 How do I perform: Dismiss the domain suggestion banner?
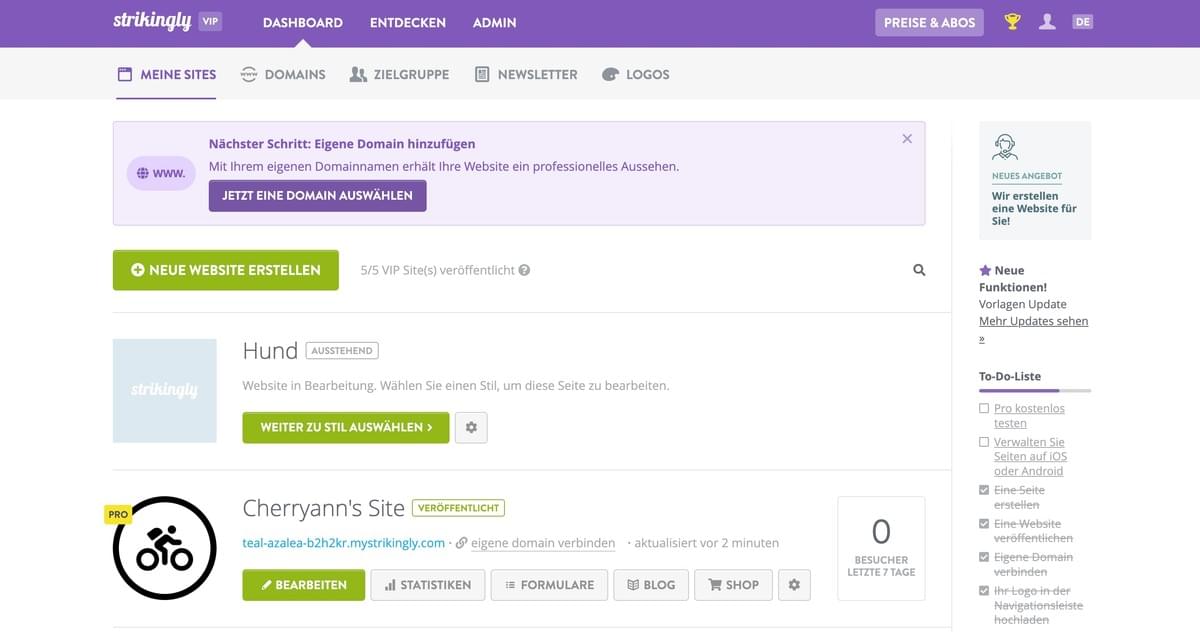(907, 139)
